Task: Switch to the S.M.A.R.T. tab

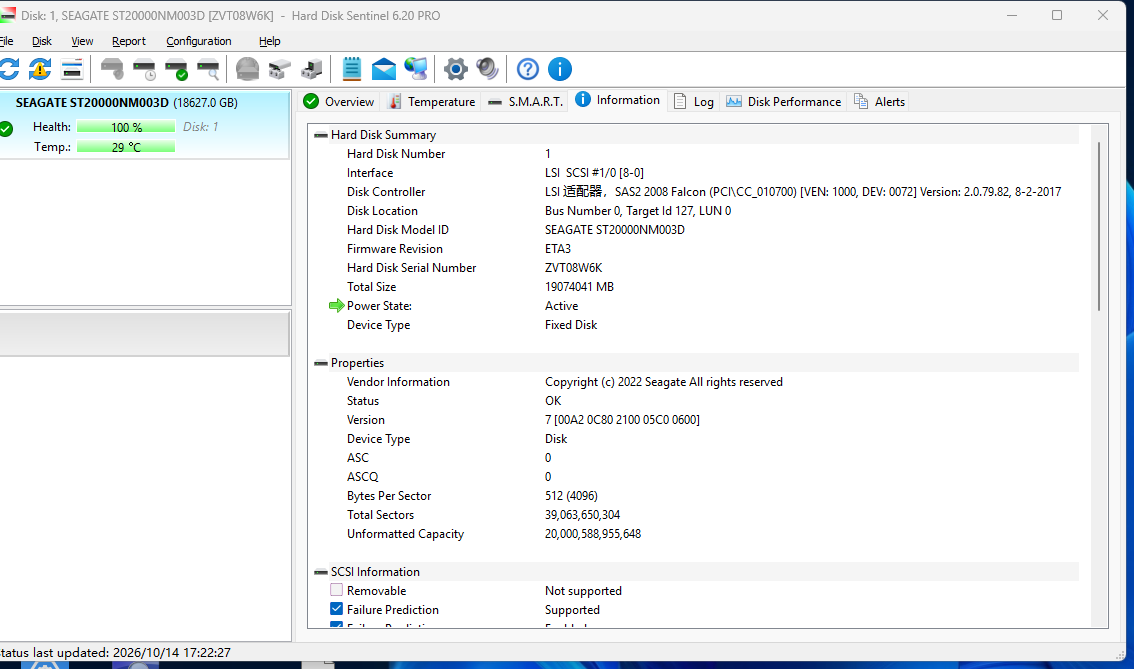Action: point(526,101)
